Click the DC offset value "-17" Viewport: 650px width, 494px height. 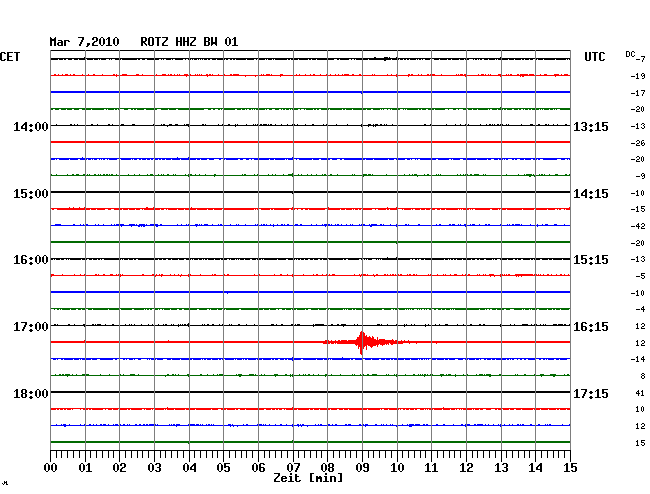(x=638, y=93)
